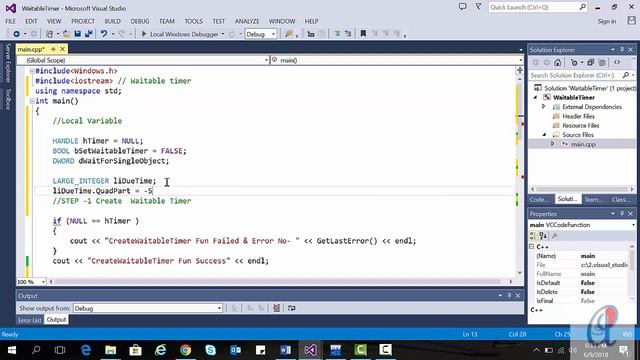Close the main.cpp editor tab

(62, 49)
